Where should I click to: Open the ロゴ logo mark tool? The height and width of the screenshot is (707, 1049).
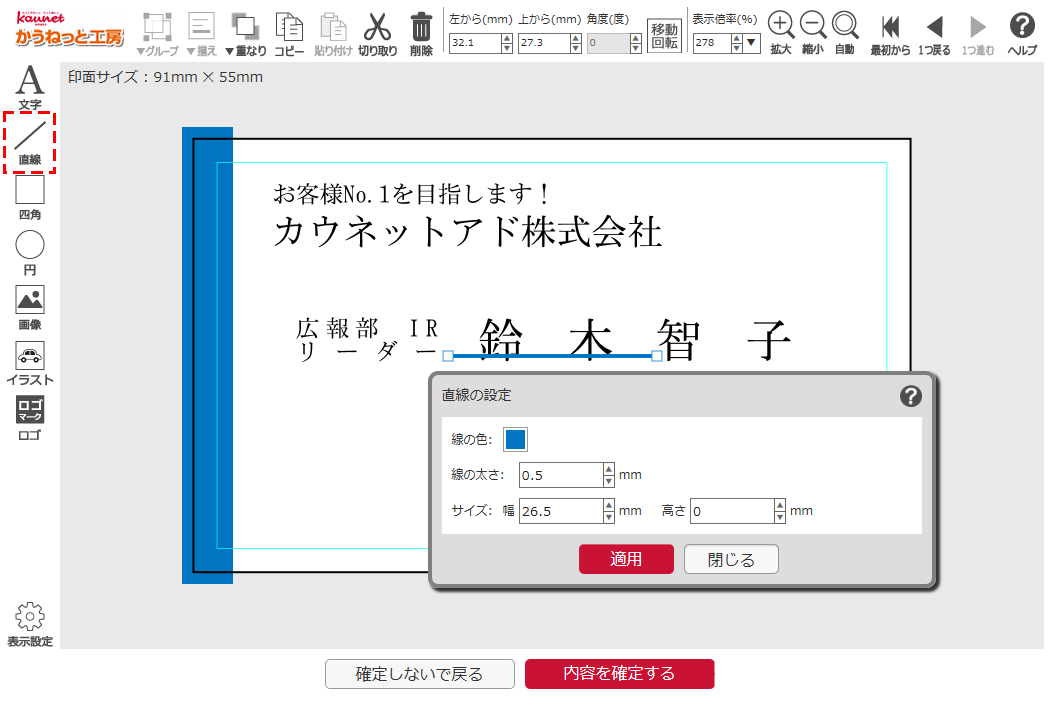[29, 418]
